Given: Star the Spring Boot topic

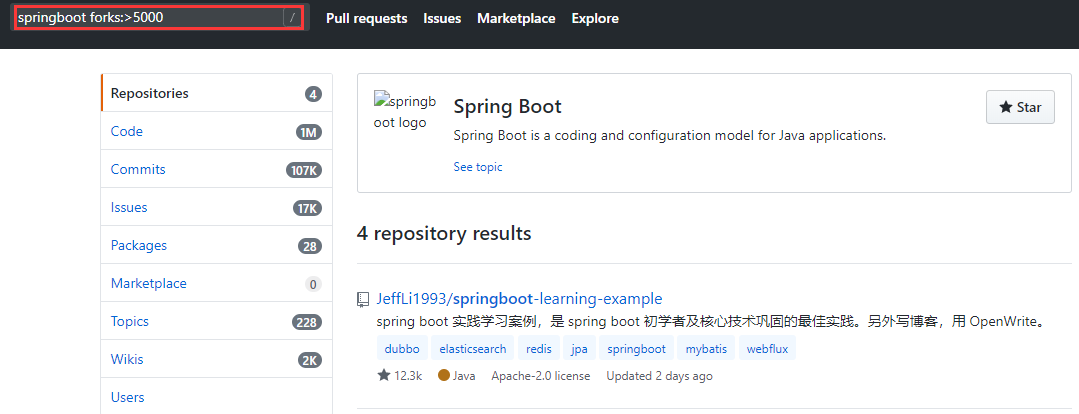Looking at the screenshot, I should click(x=1020, y=107).
